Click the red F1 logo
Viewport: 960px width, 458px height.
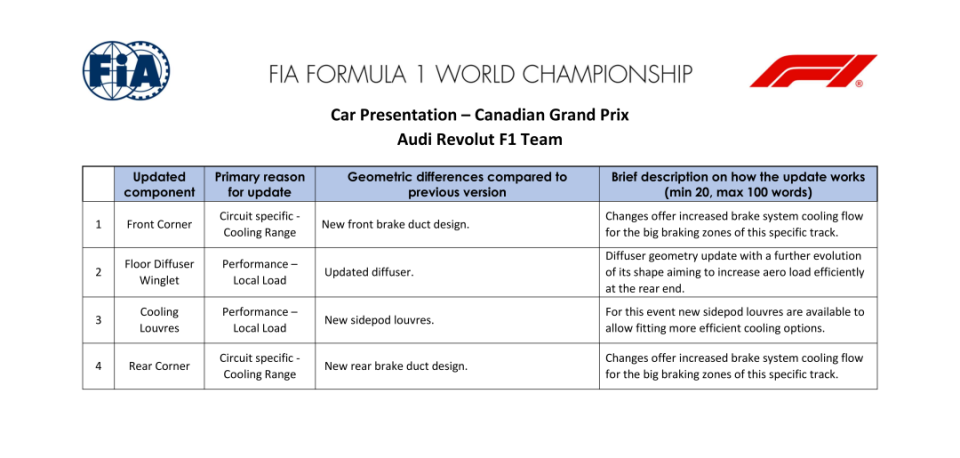click(813, 71)
